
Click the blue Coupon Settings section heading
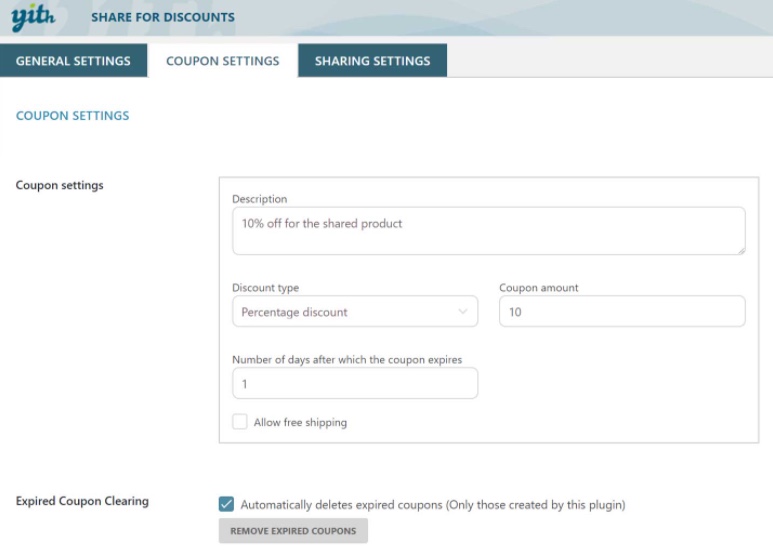[73, 116]
